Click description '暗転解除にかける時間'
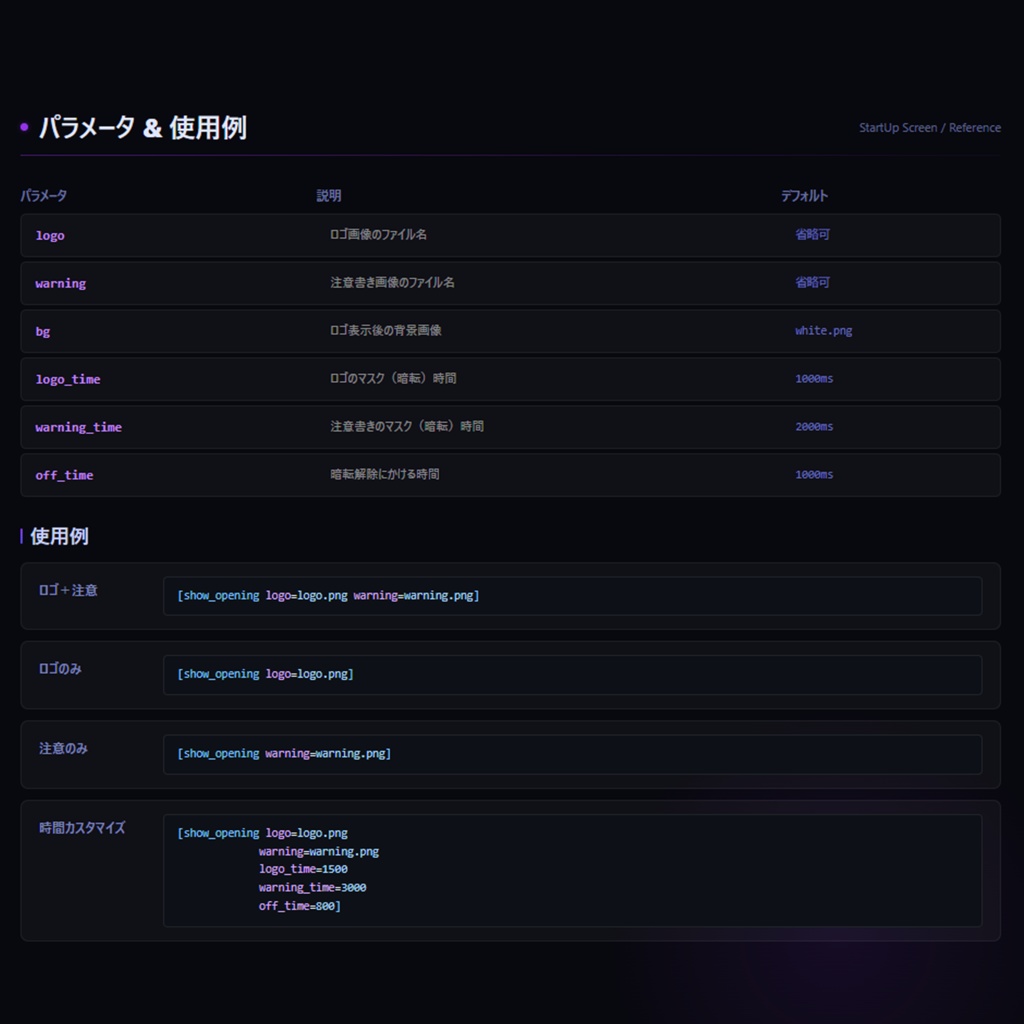 [x=384, y=474]
